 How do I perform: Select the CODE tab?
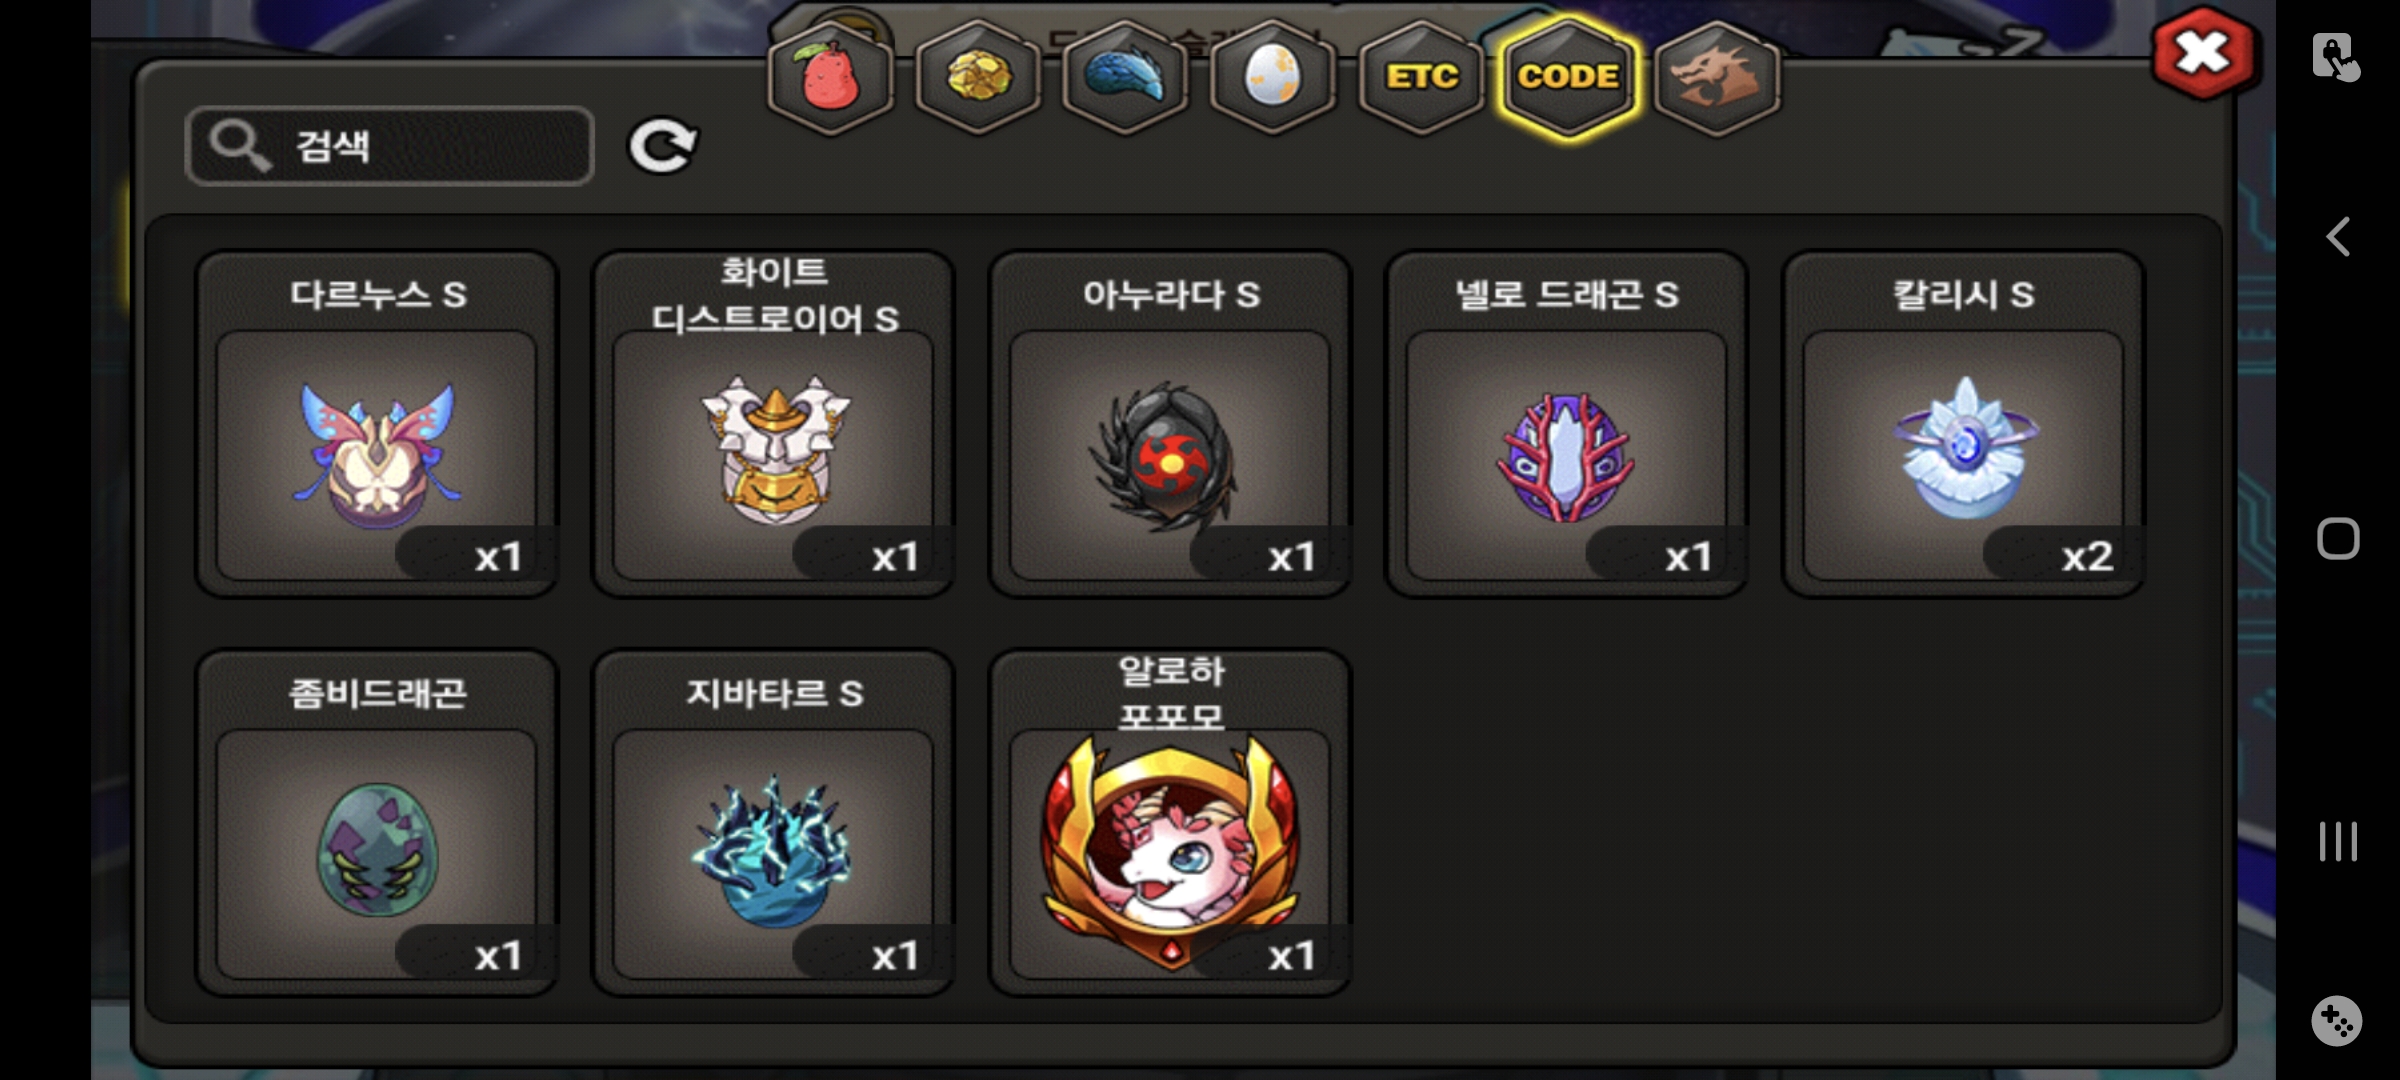pos(1568,78)
